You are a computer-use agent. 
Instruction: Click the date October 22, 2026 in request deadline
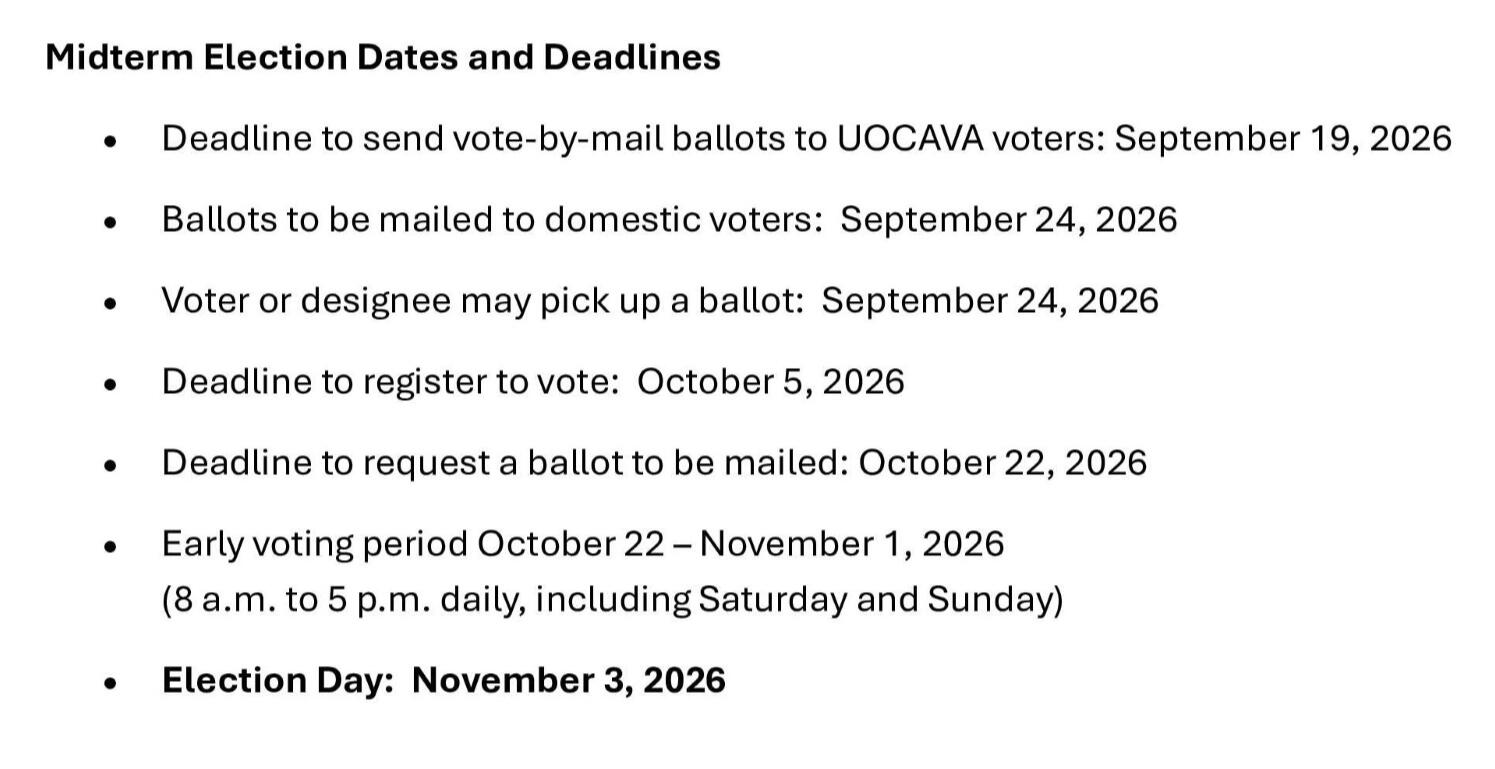pyautogui.click(x=1002, y=462)
